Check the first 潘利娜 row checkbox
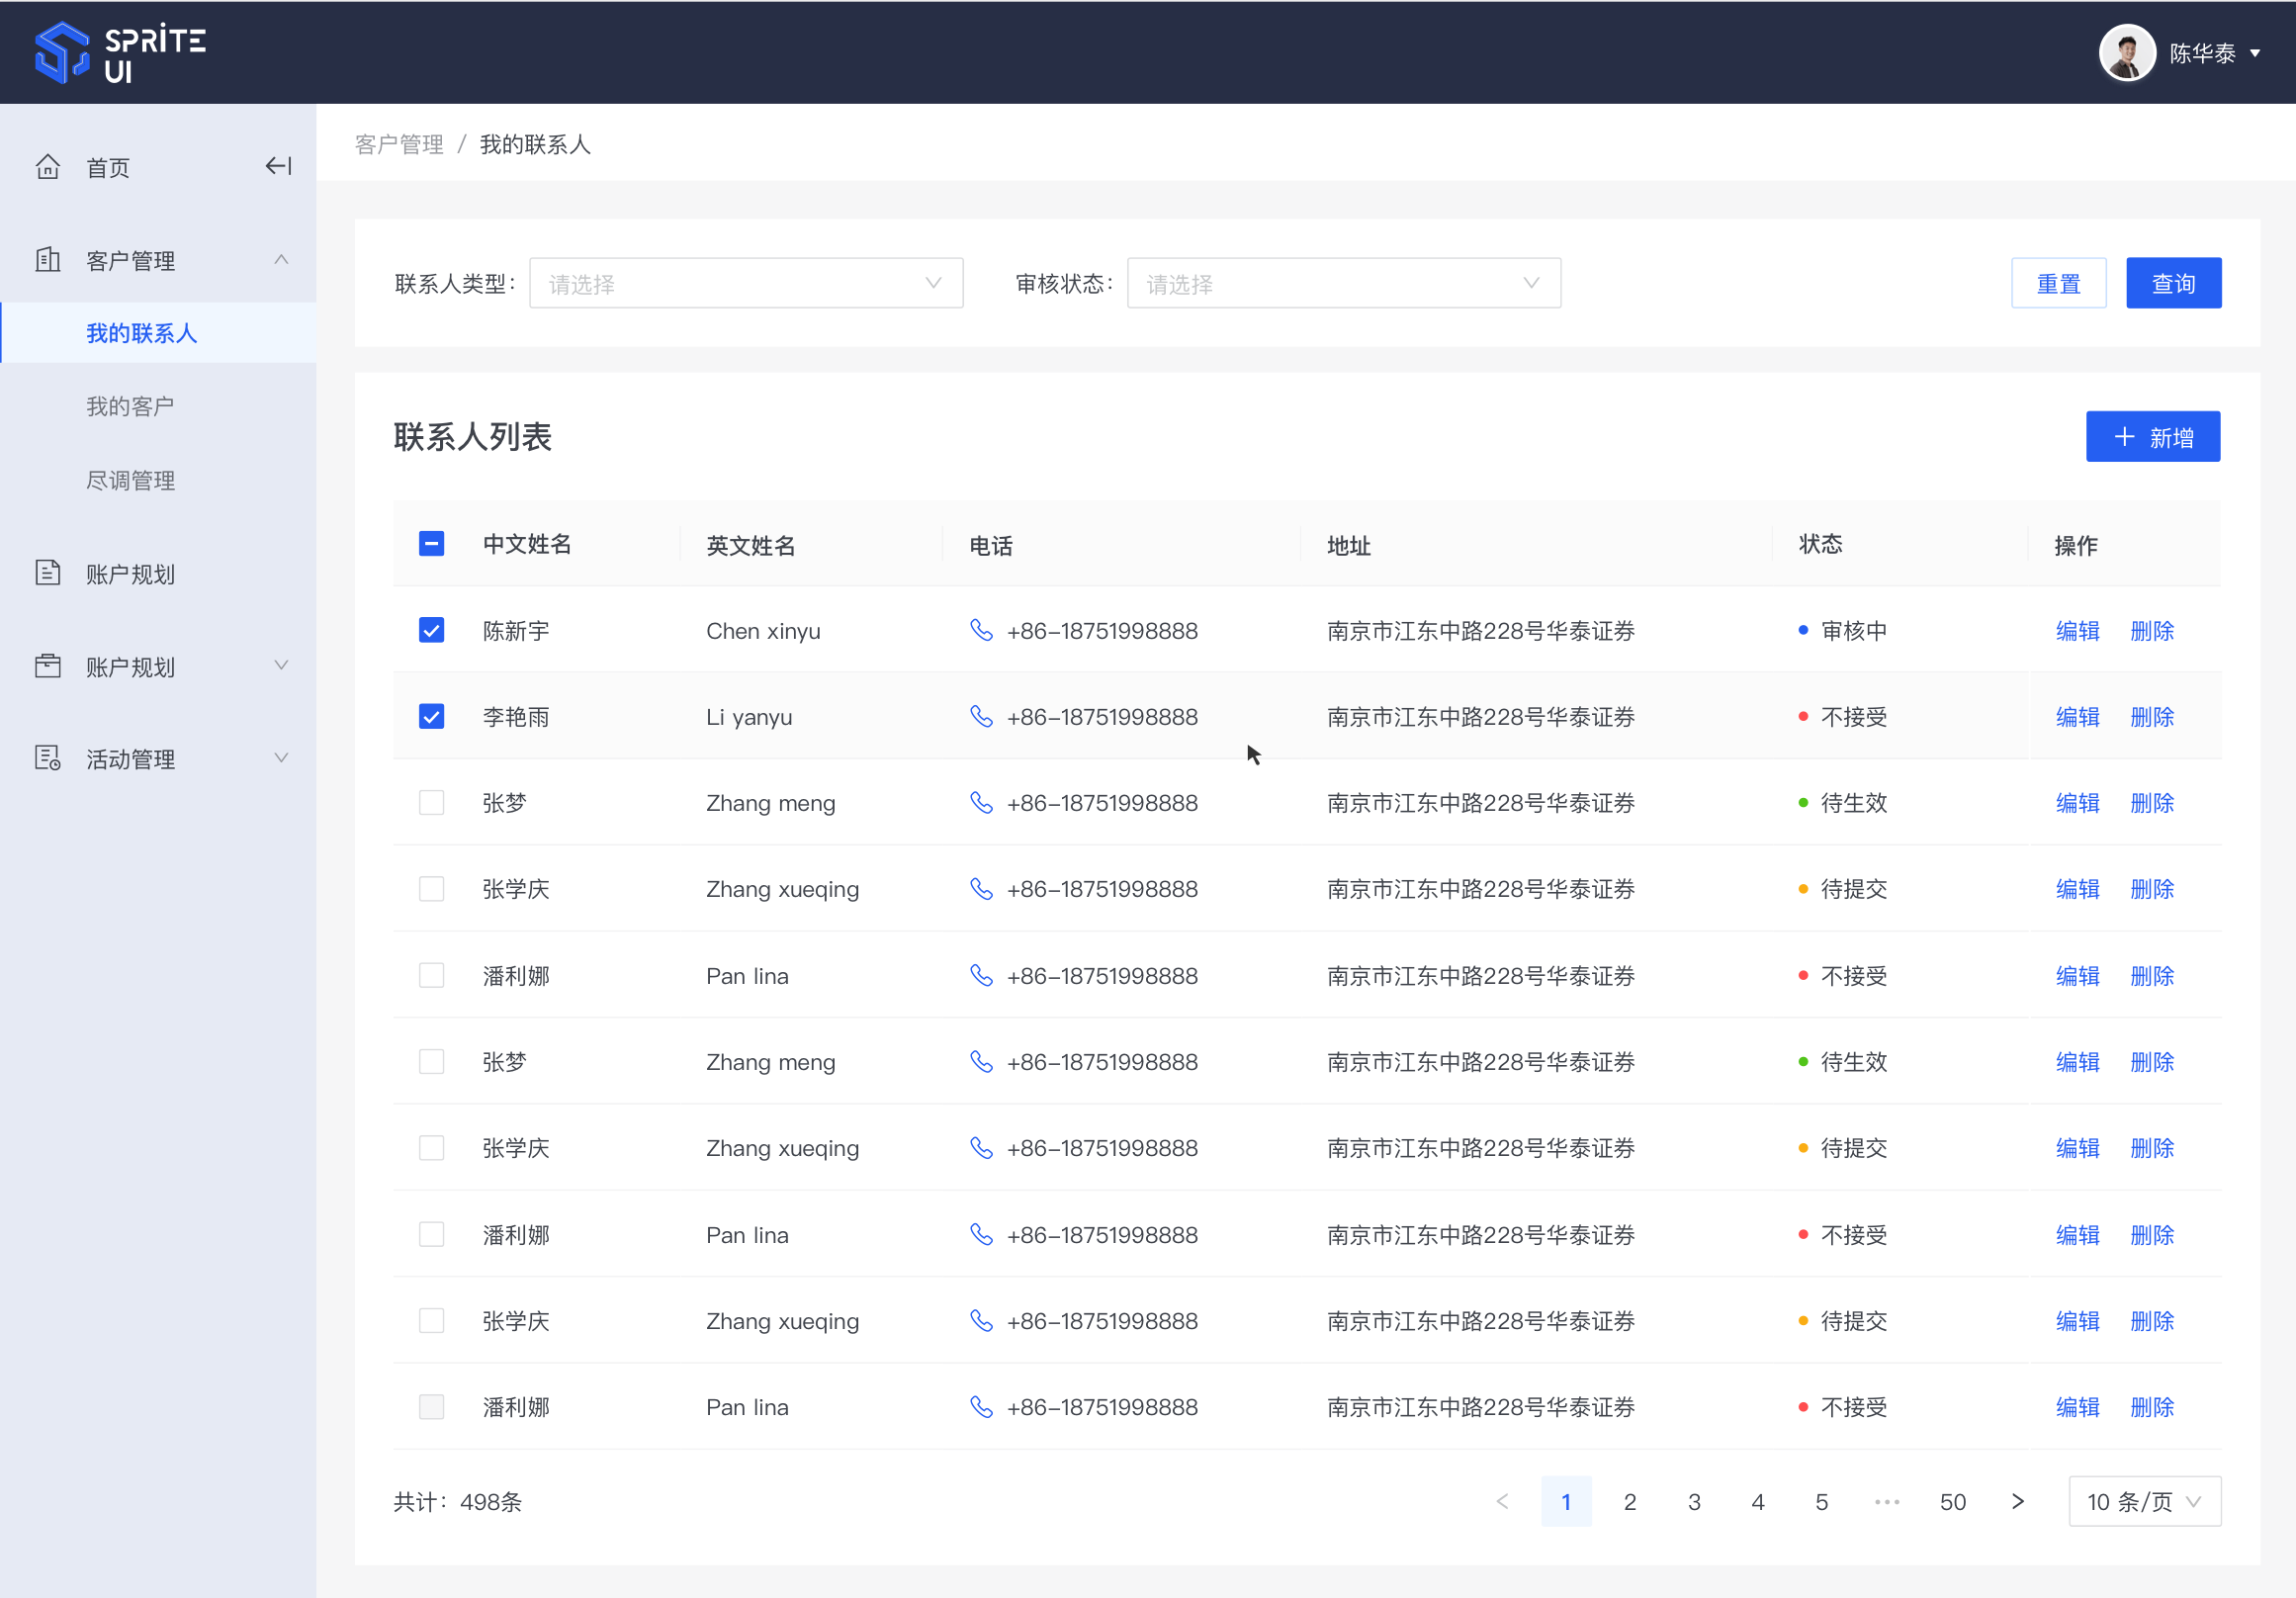This screenshot has width=2296, height=1598. (431, 975)
